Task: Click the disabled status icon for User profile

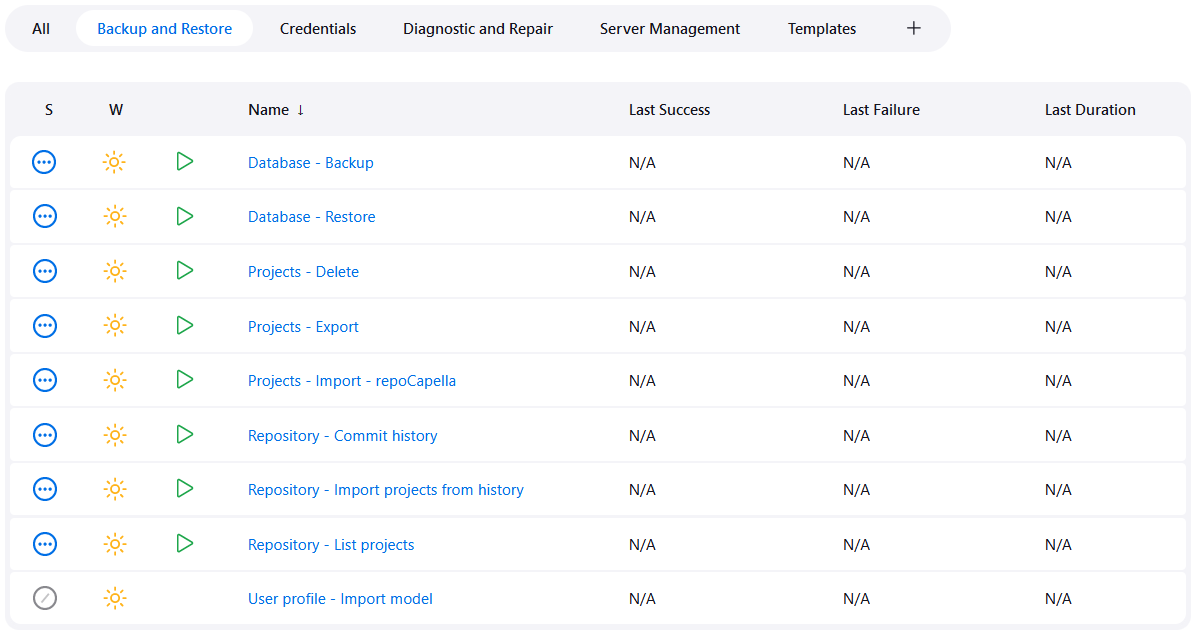Action: click(x=44, y=598)
